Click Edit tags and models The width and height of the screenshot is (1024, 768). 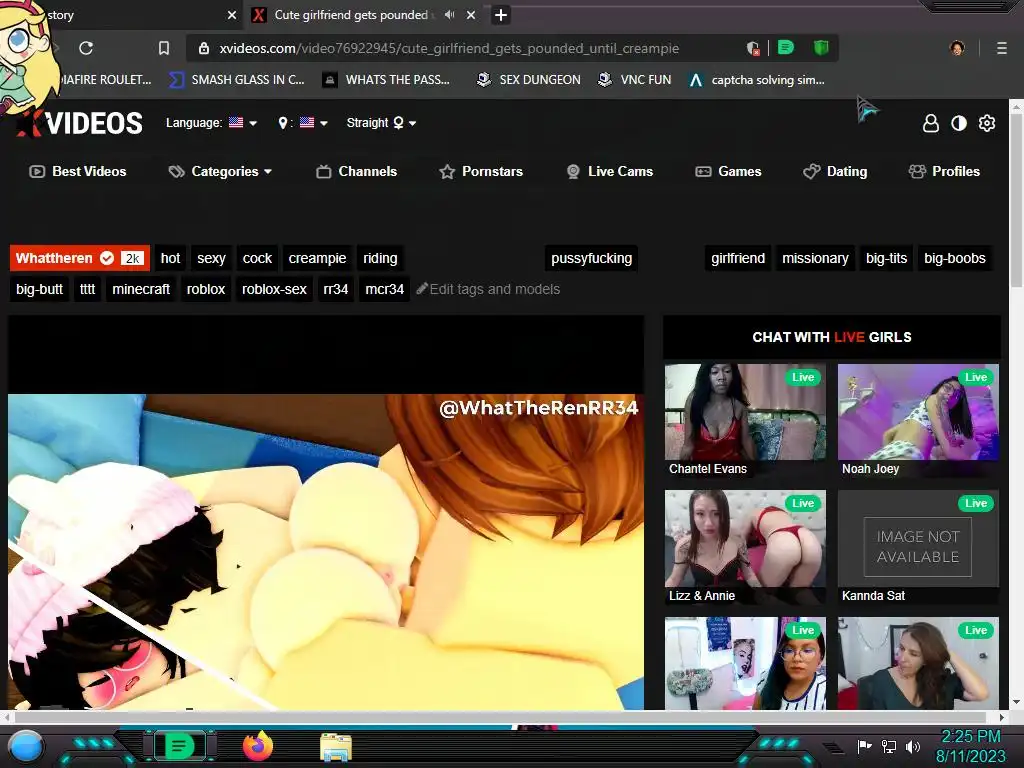(488, 289)
